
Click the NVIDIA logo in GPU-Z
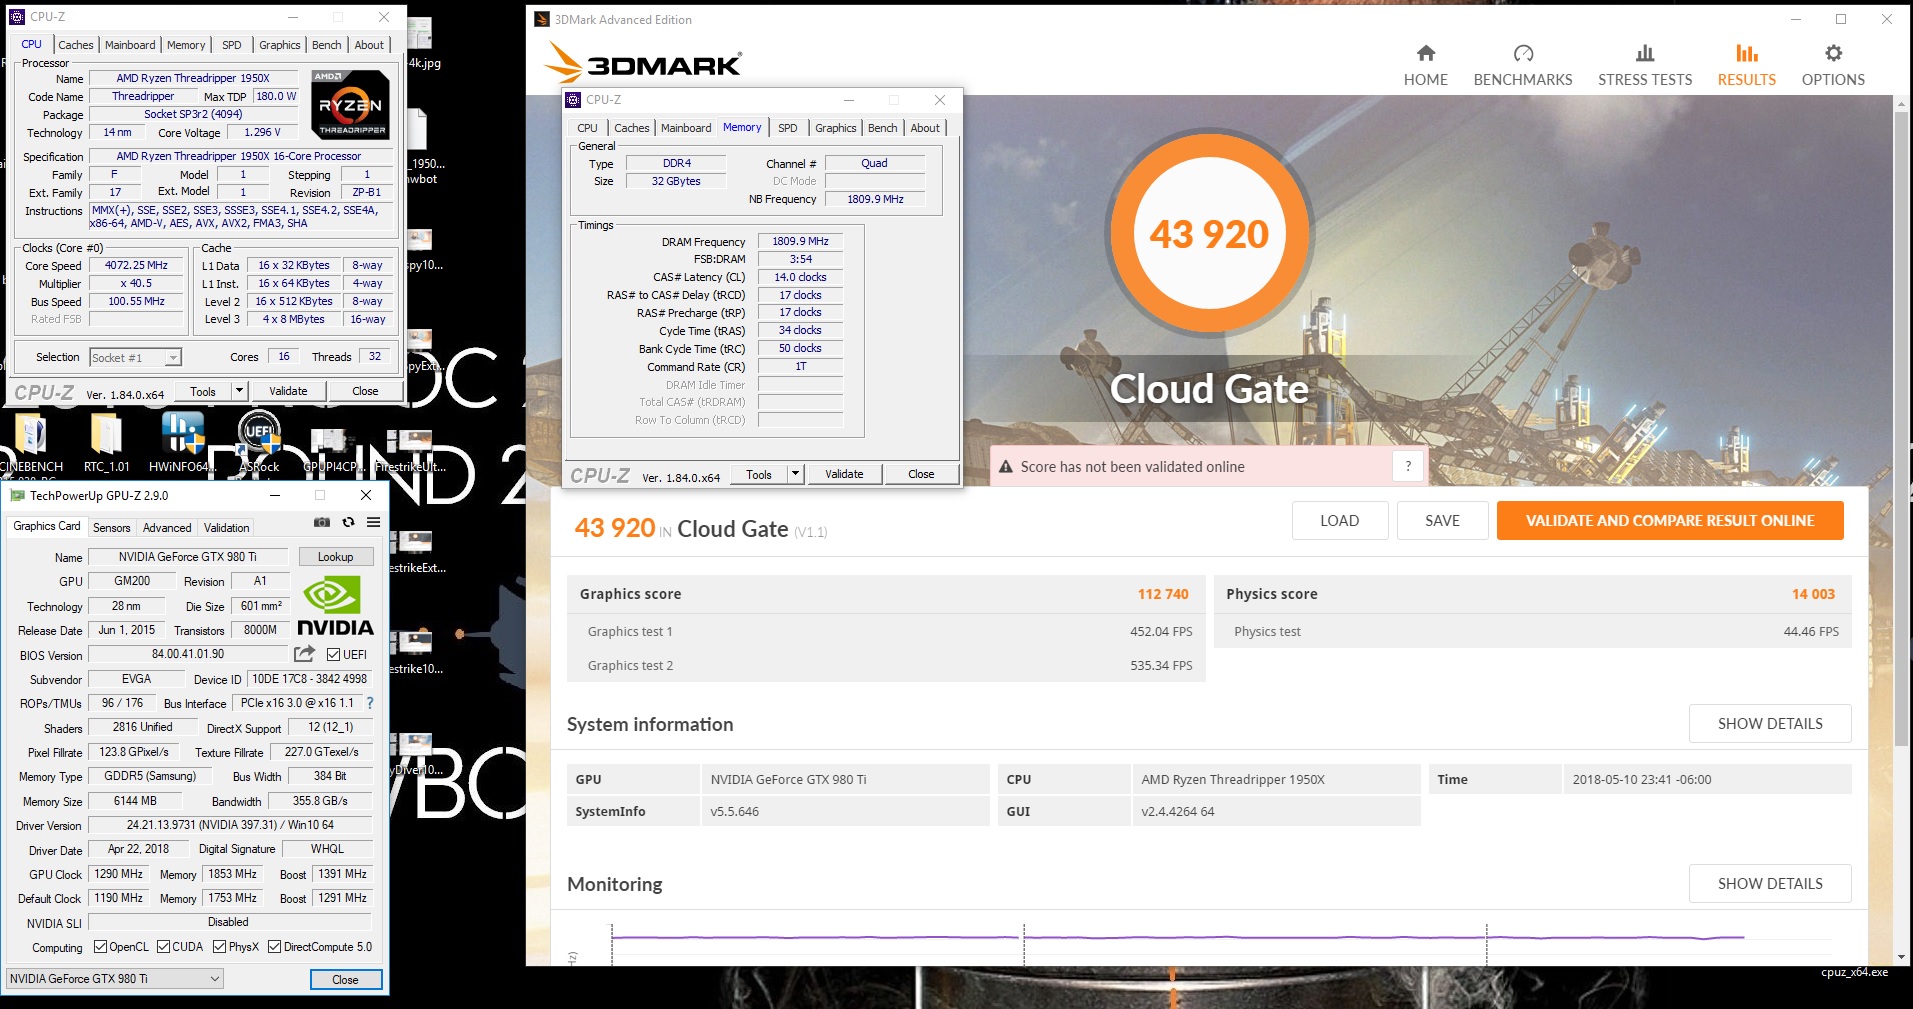click(335, 606)
